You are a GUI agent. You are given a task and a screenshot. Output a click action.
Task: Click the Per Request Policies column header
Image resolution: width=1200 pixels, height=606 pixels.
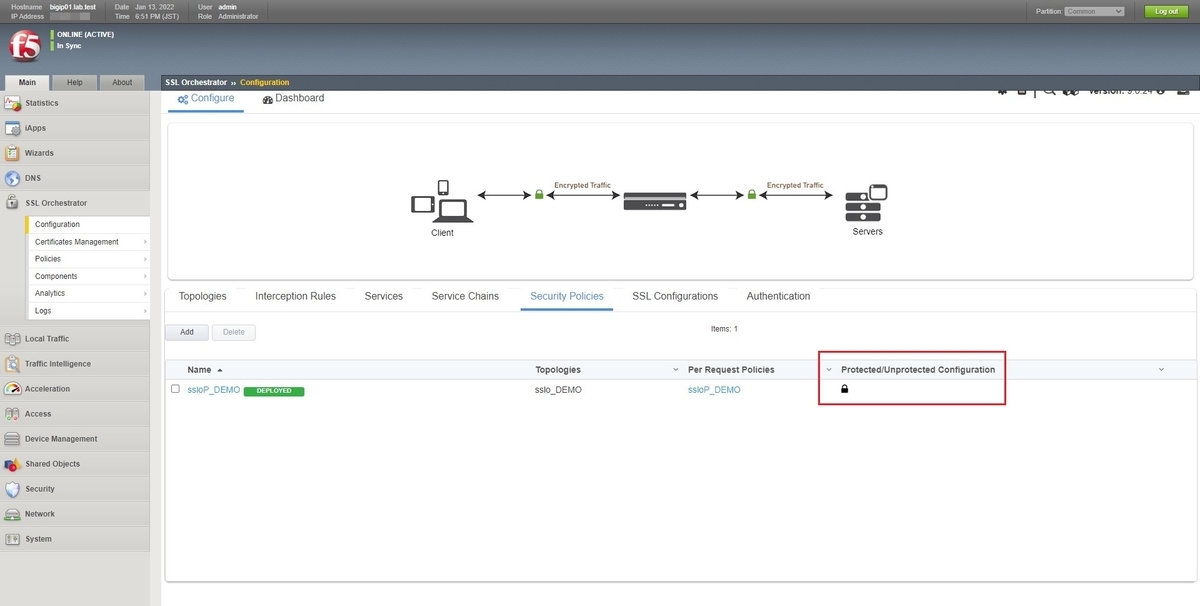pos(731,370)
